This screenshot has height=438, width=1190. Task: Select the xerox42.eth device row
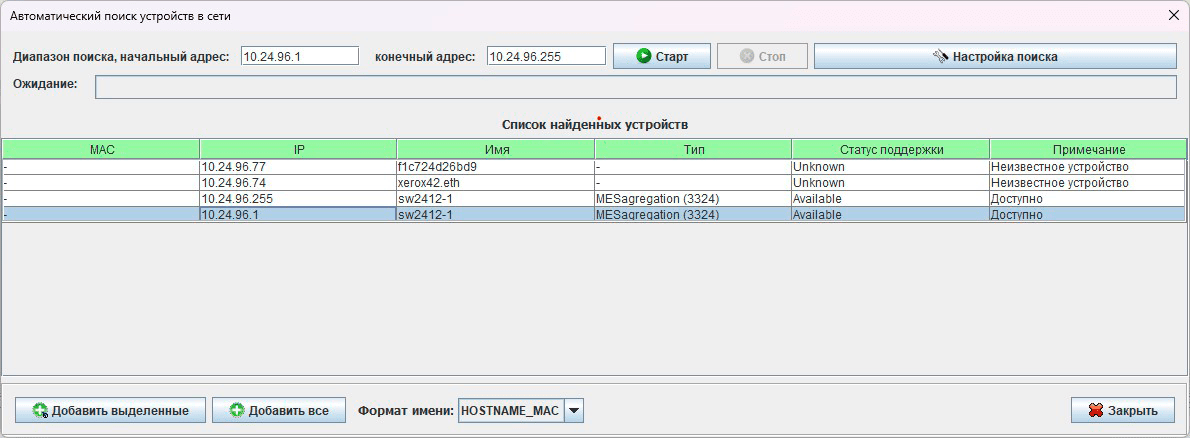[497, 183]
